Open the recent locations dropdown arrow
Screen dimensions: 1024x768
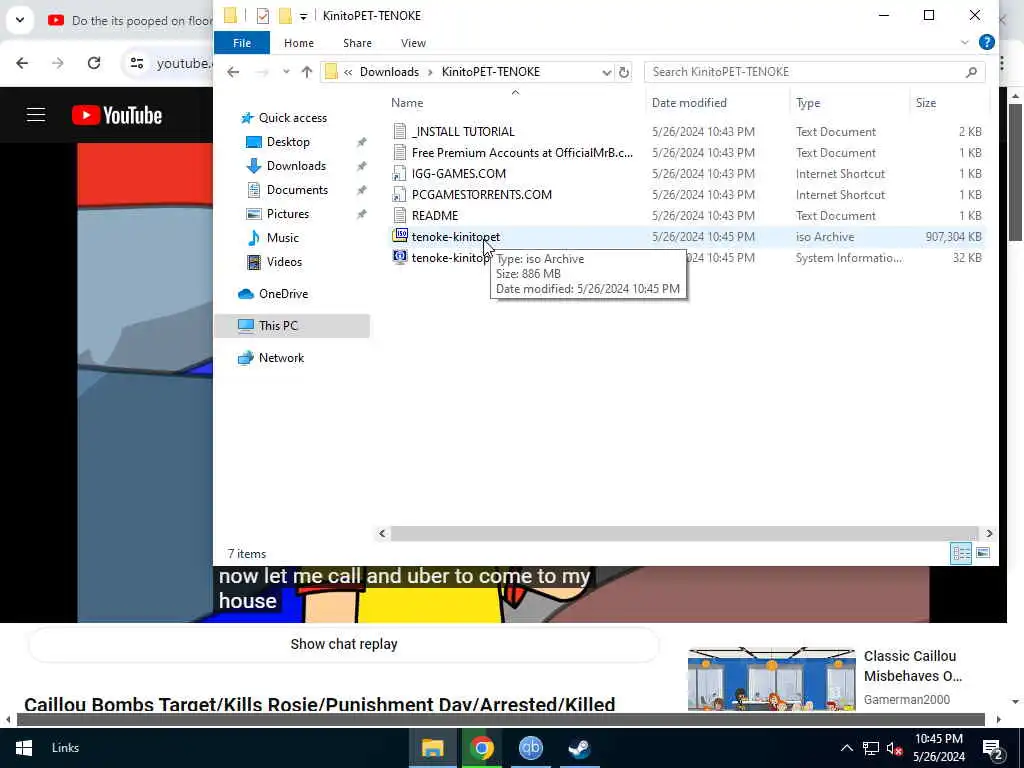[x=286, y=72]
